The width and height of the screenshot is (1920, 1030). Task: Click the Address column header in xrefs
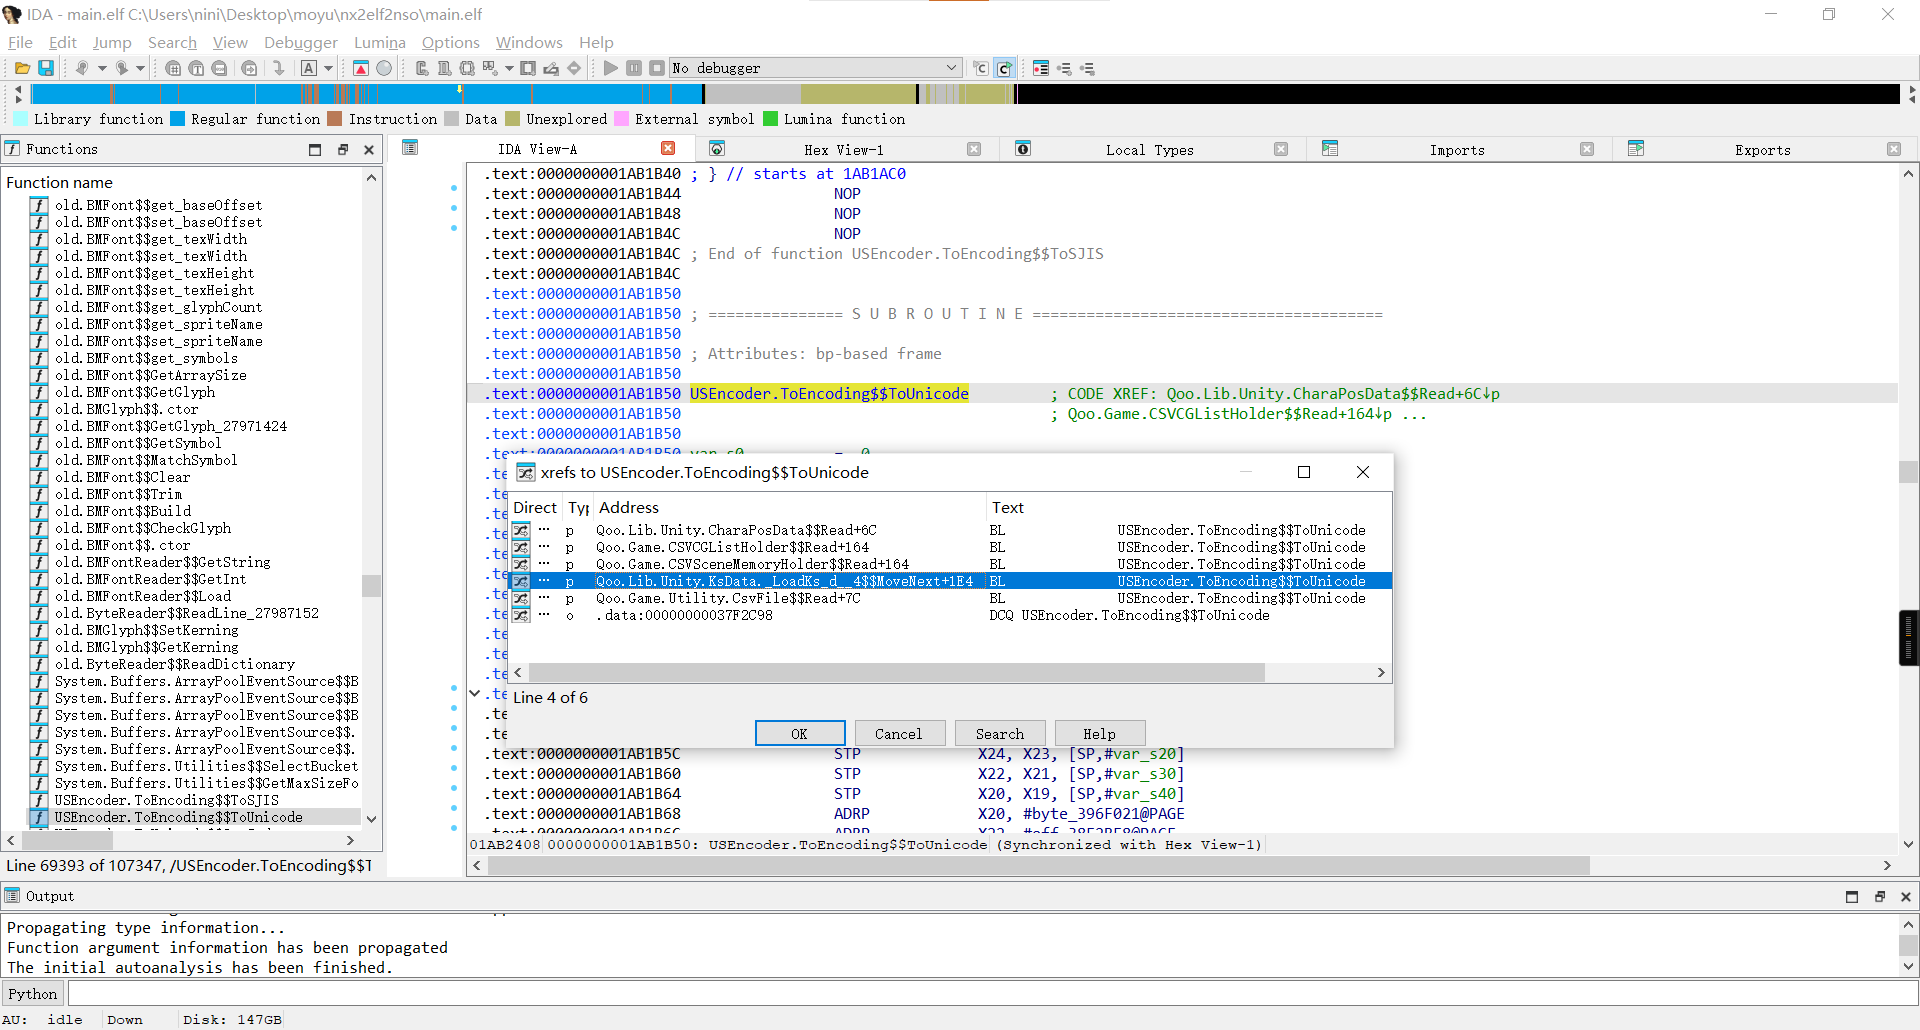coord(790,507)
